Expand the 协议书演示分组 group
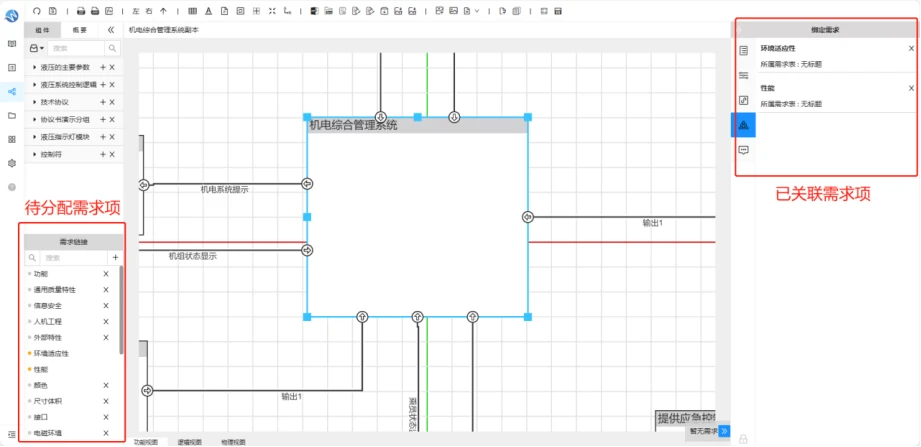Viewport: 921px width, 447px height. pos(35,119)
